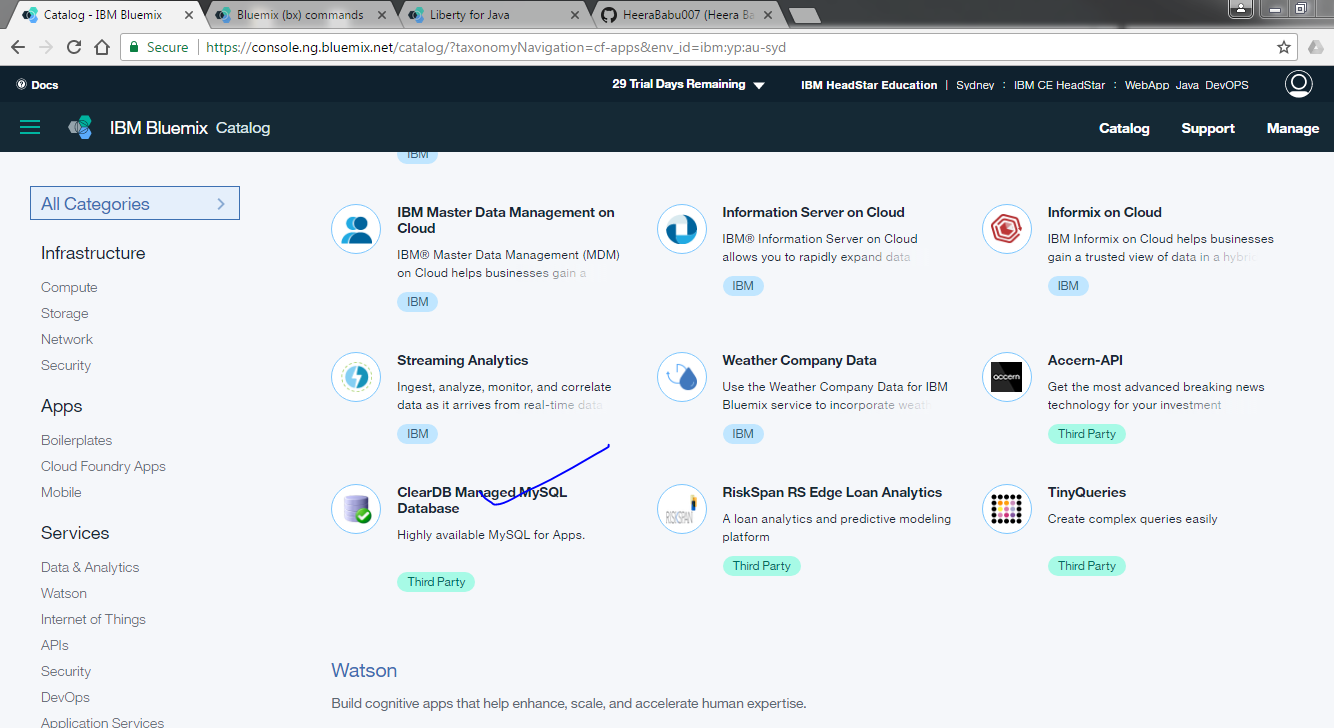Open the Manage top menu item
1334x728 pixels.
[x=1293, y=128]
